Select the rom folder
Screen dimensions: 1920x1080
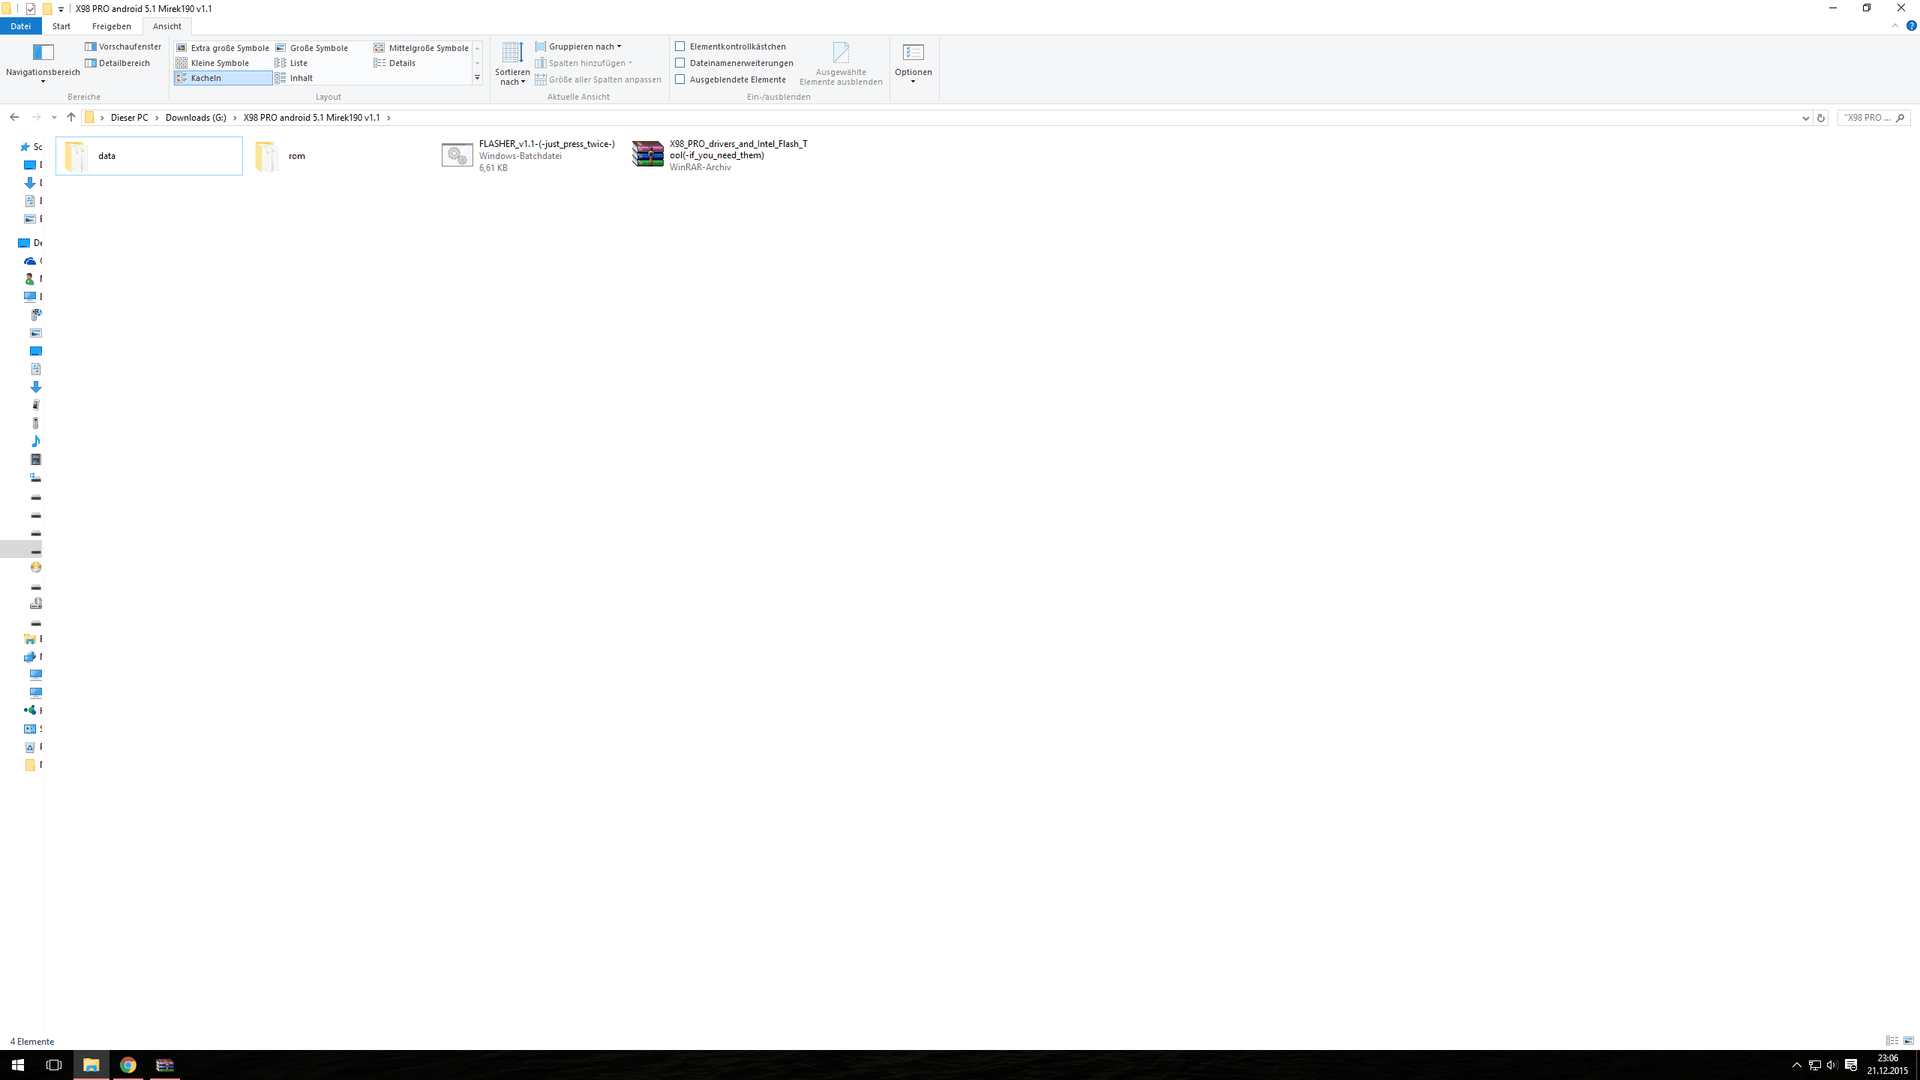pyautogui.click(x=340, y=156)
